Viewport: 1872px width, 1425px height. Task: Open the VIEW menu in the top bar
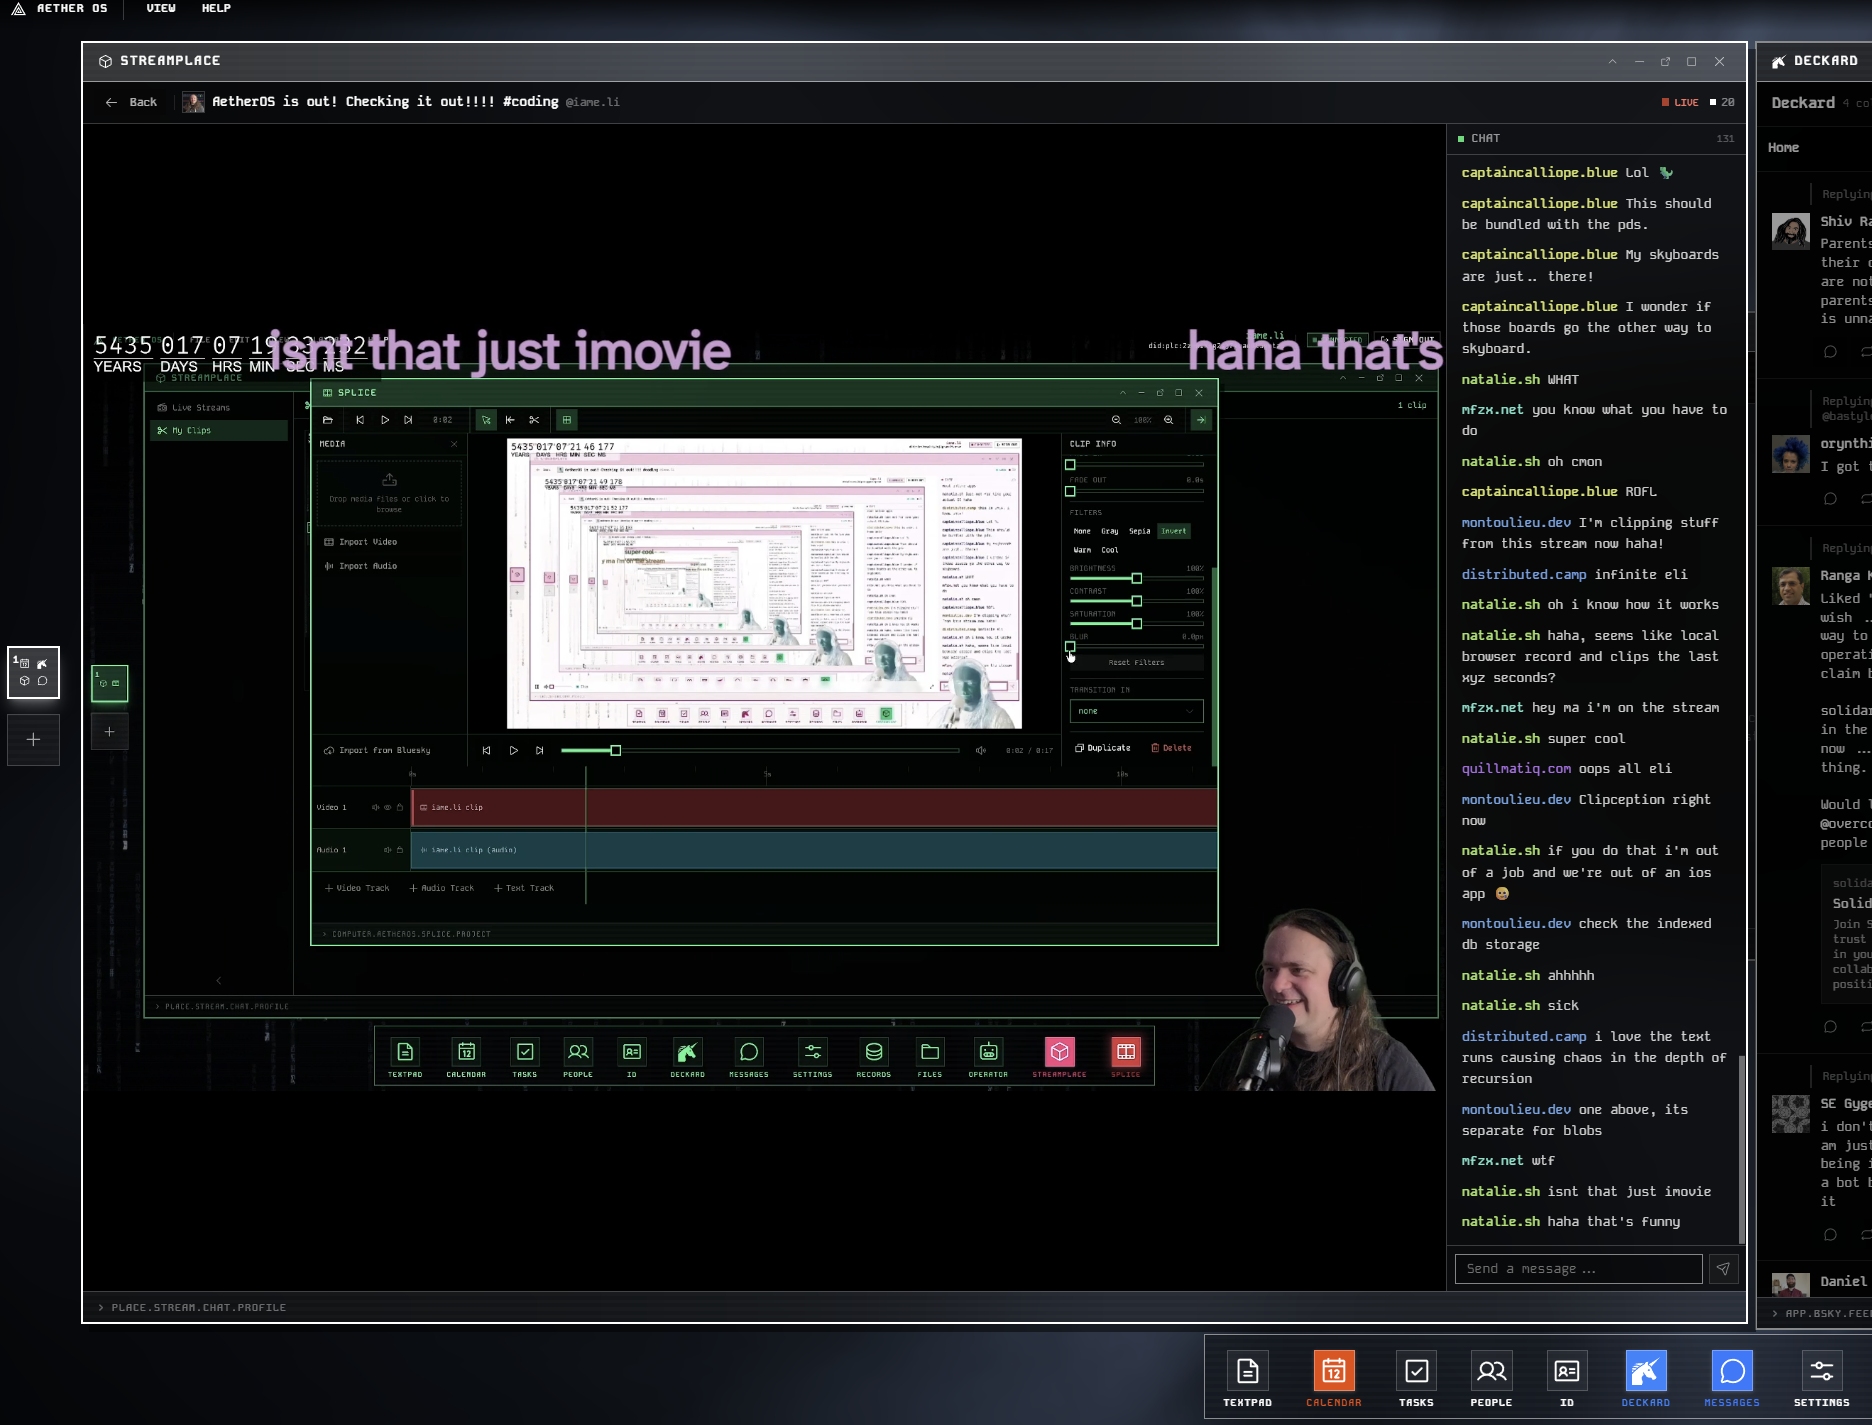(160, 8)
